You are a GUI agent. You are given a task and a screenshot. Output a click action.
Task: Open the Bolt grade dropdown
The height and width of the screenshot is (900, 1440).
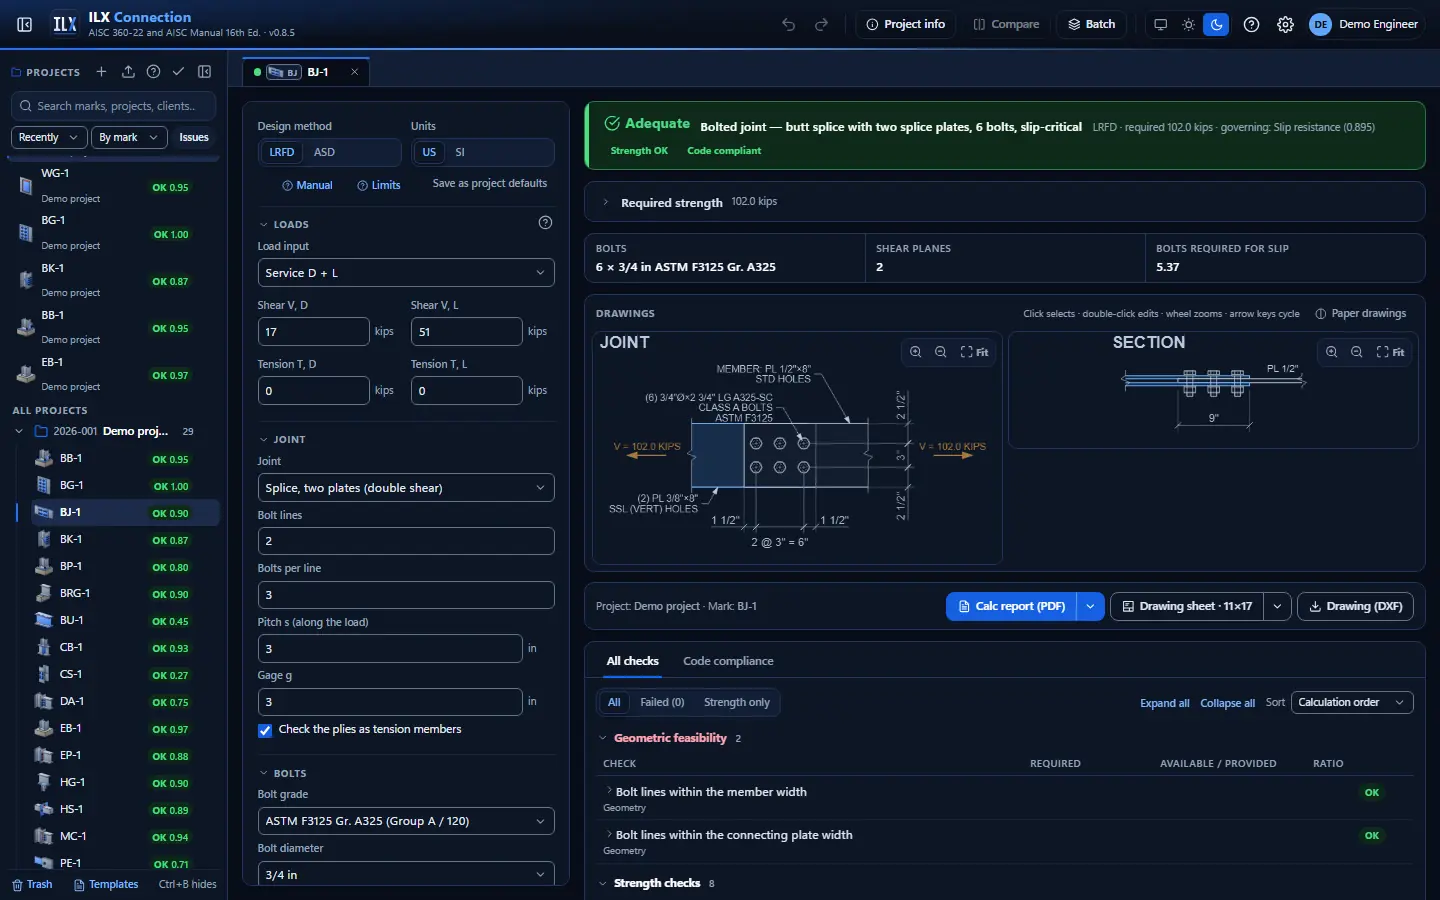(x=406, y=821)
